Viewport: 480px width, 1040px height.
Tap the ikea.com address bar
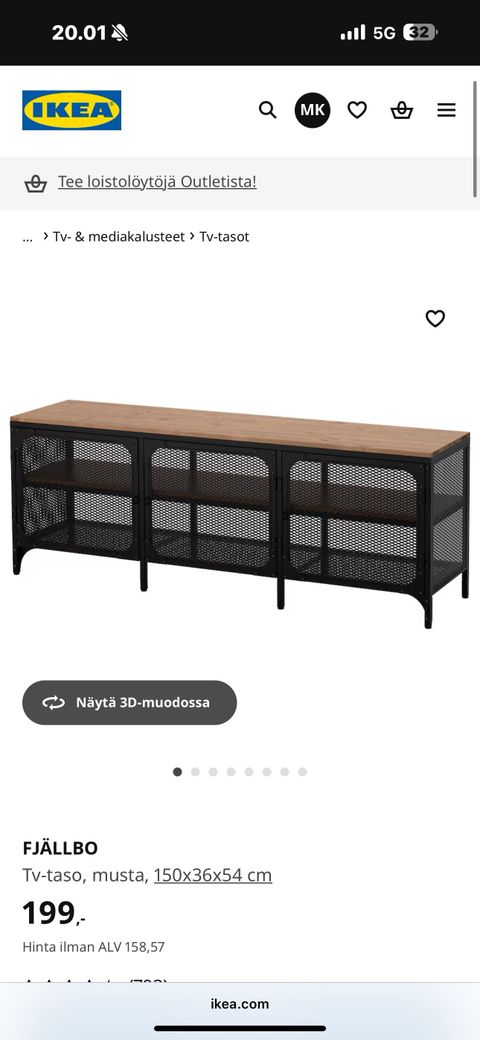point(240,1004)
